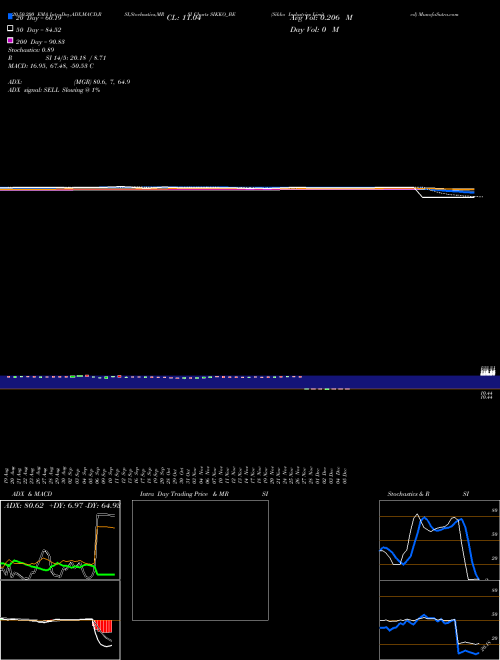Click the date labels along the time axis
Image resolution: width=500 pixels, height=660 pixels.
176,476
